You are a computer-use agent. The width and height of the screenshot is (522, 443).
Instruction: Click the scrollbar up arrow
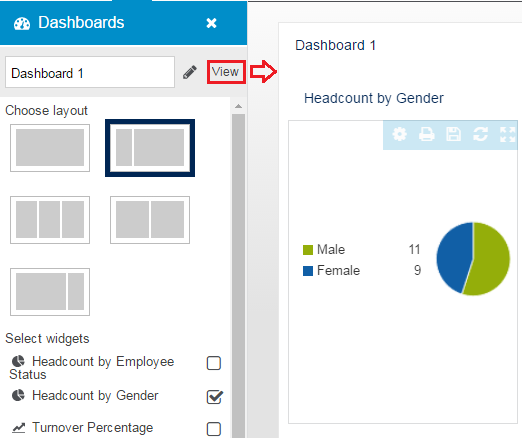tap(238, 106)
